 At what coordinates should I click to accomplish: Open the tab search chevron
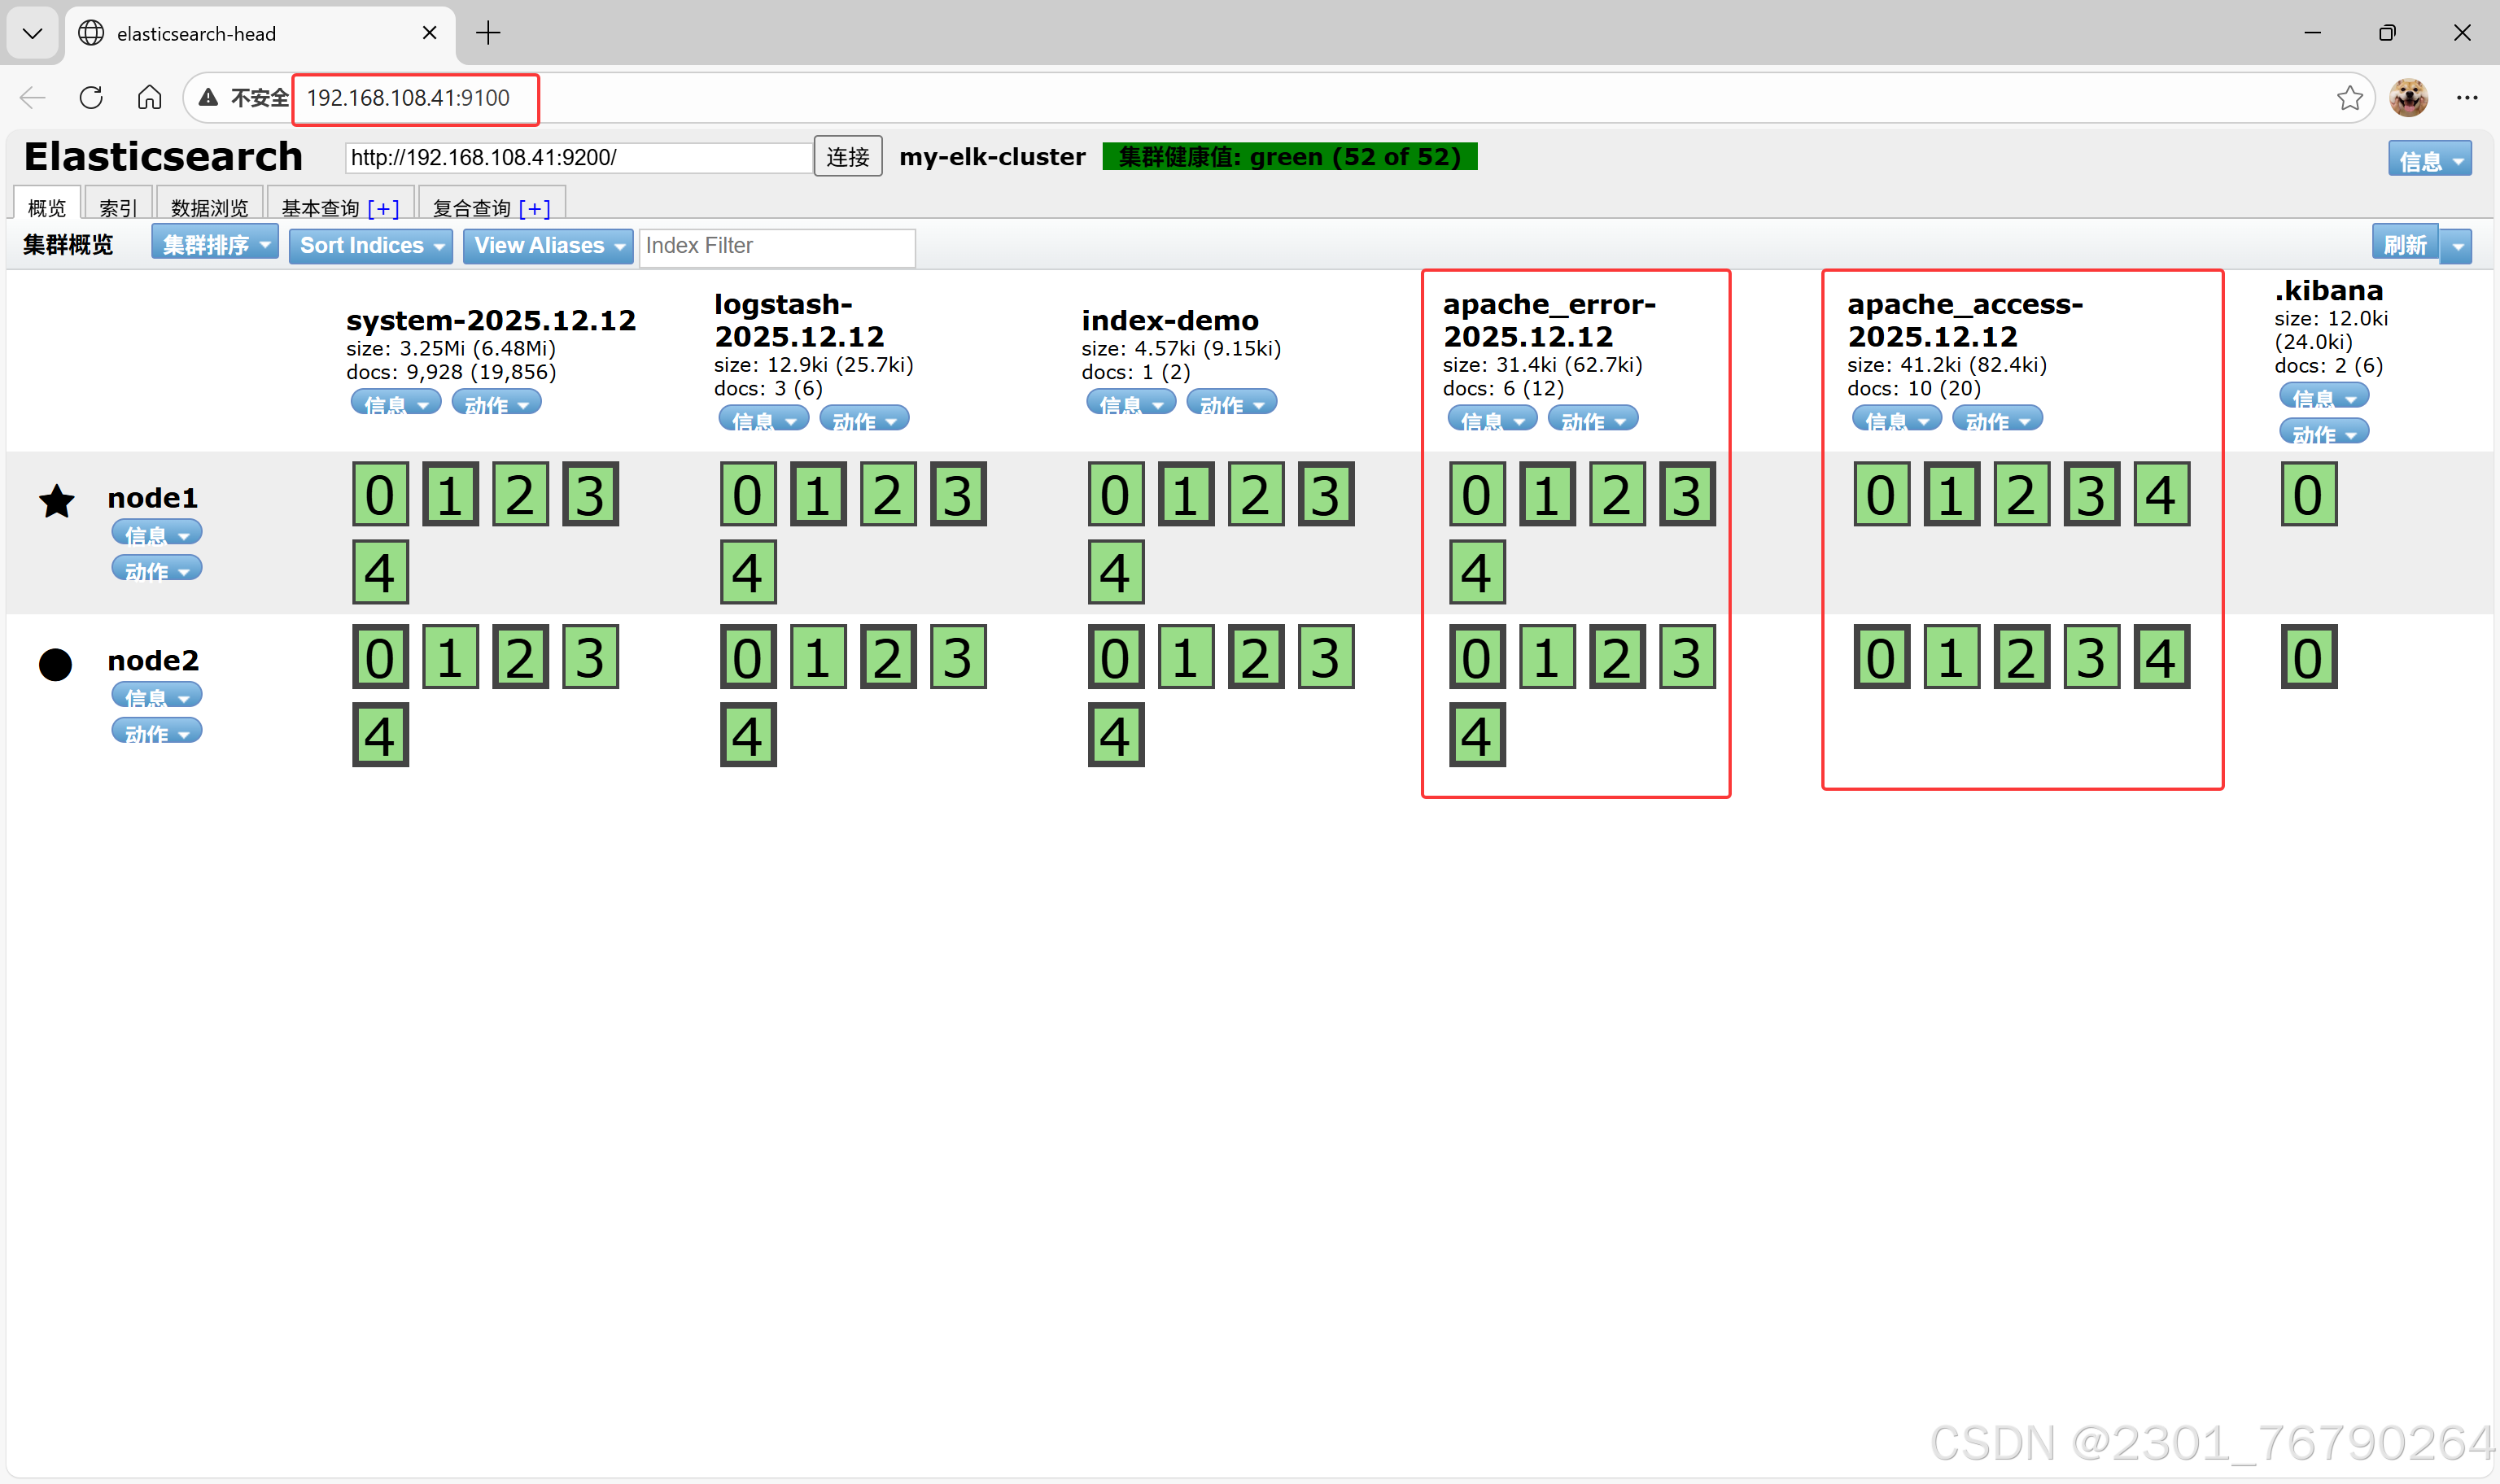(32, 33)
